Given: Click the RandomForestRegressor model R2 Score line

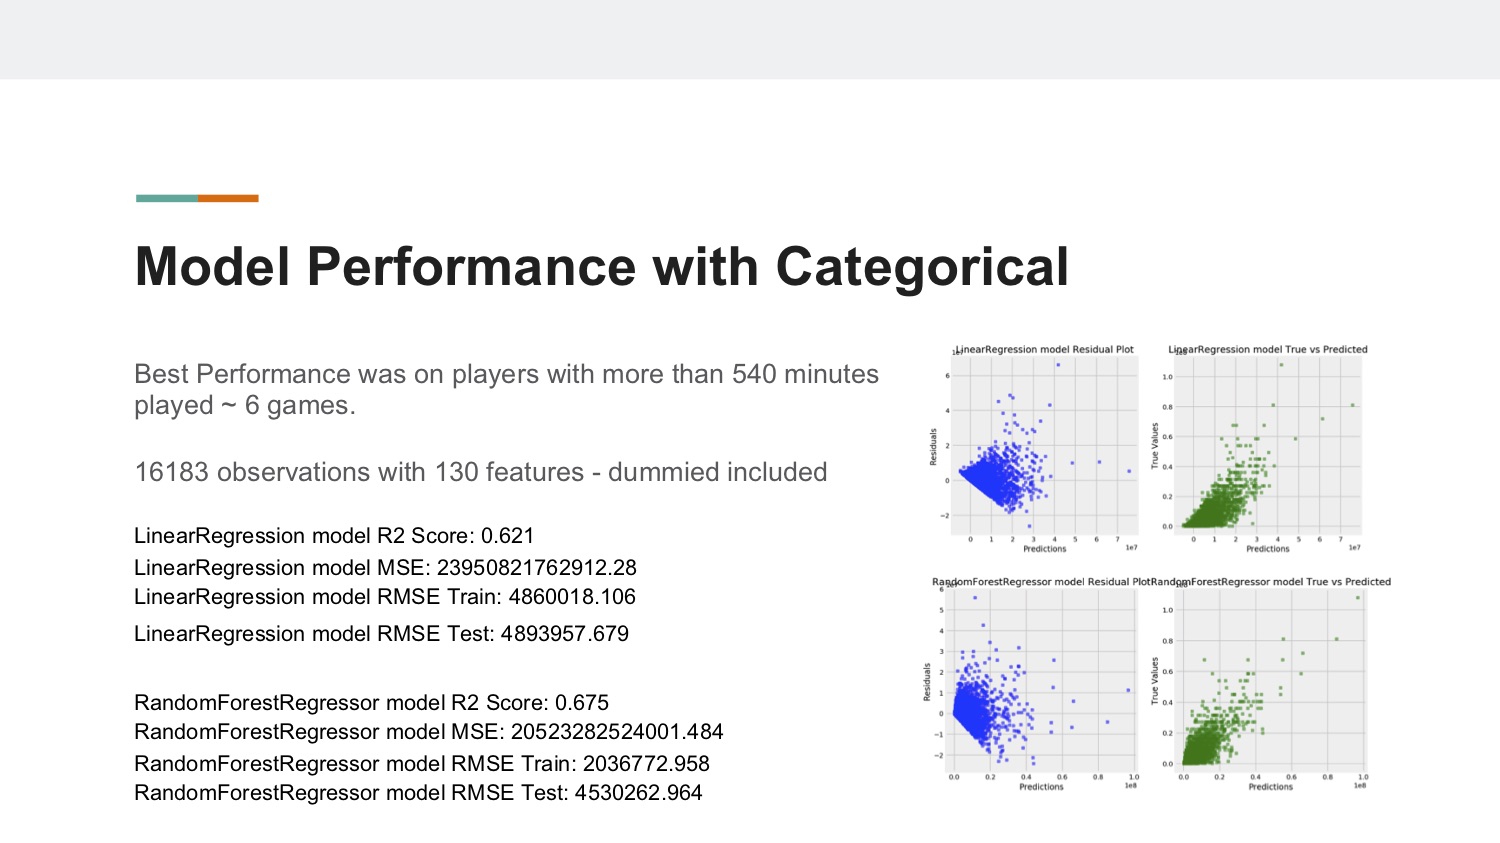Looking at the screenshot, I should point(371,703).
